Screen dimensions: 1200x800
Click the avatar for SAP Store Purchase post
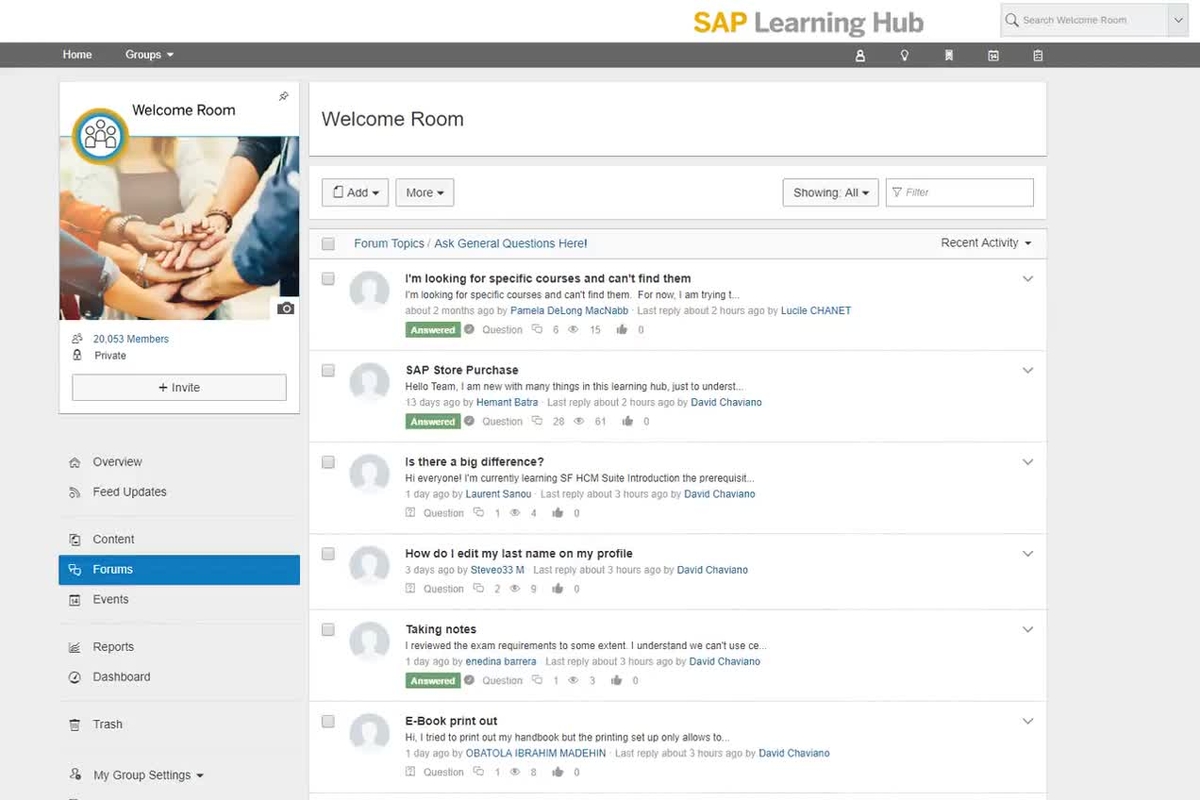pyautogui.click(x=369, y=382)
